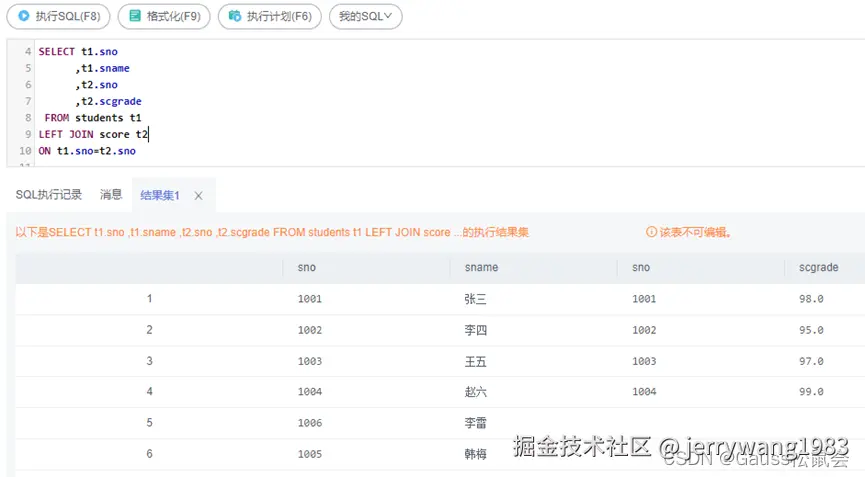Screen dimensions: 865x477
Task: Close the 结果集1 tab with X
Action: tap(199, 196)
